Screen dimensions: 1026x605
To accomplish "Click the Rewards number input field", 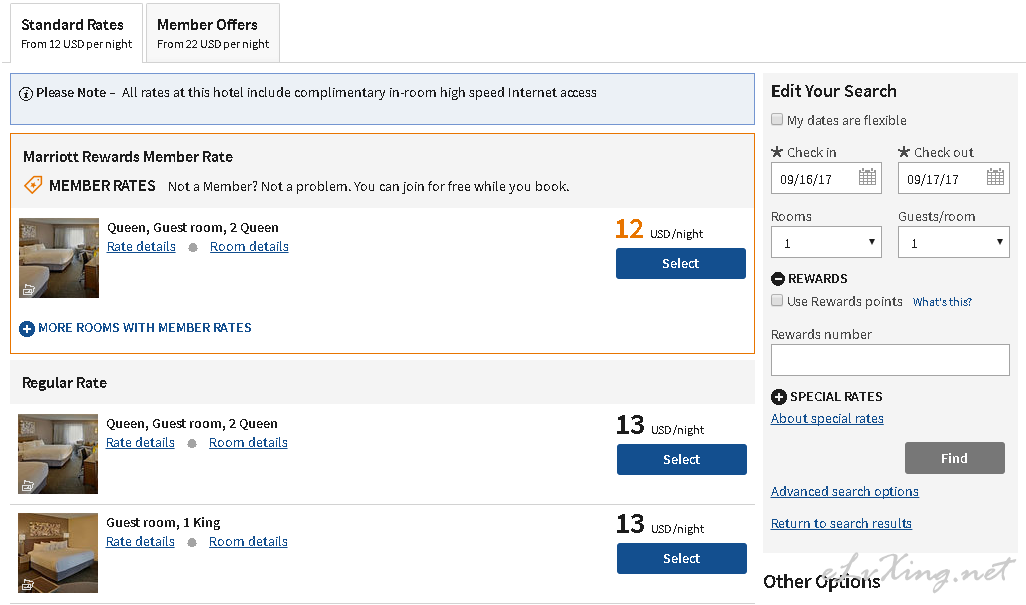I will 890,360.
